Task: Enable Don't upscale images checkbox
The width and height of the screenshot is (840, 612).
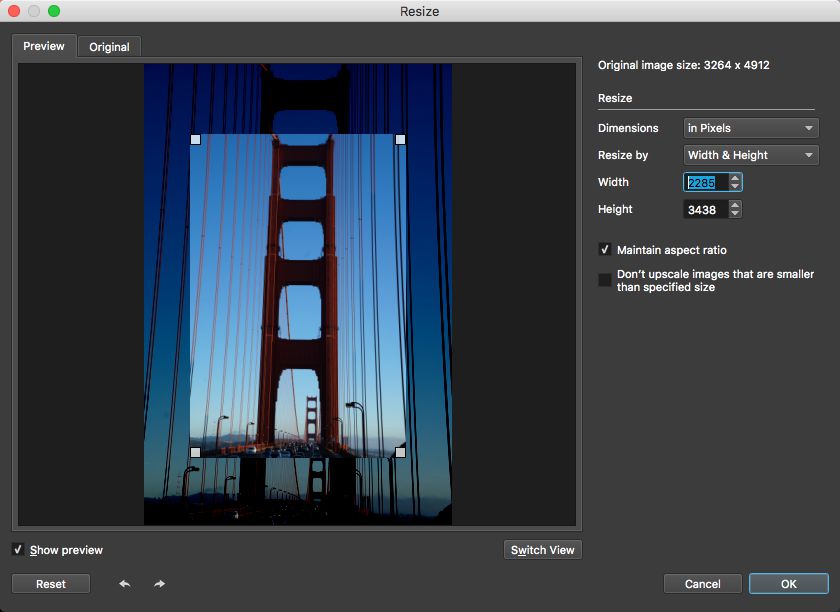Action: tap(605, 280)
